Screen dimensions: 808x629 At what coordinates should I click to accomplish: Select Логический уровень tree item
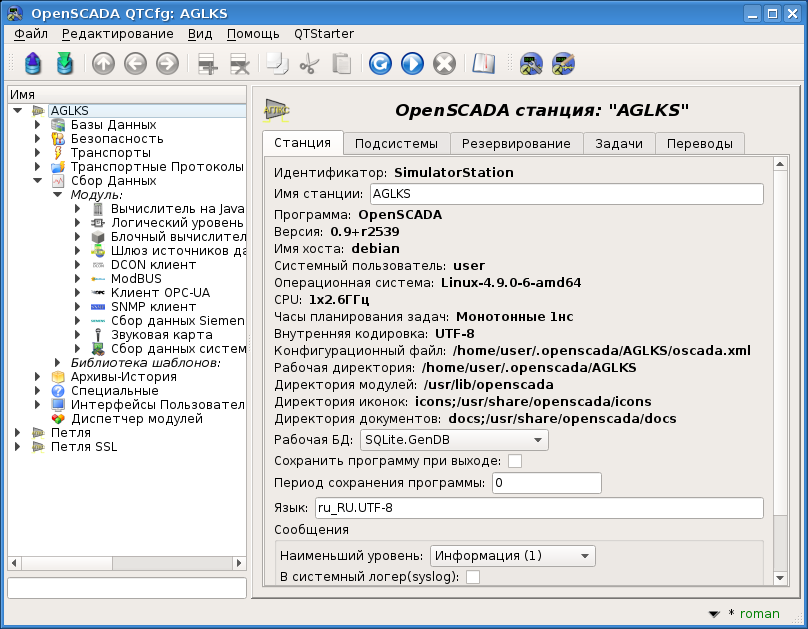pyautogui.click(x=177, y=223)
